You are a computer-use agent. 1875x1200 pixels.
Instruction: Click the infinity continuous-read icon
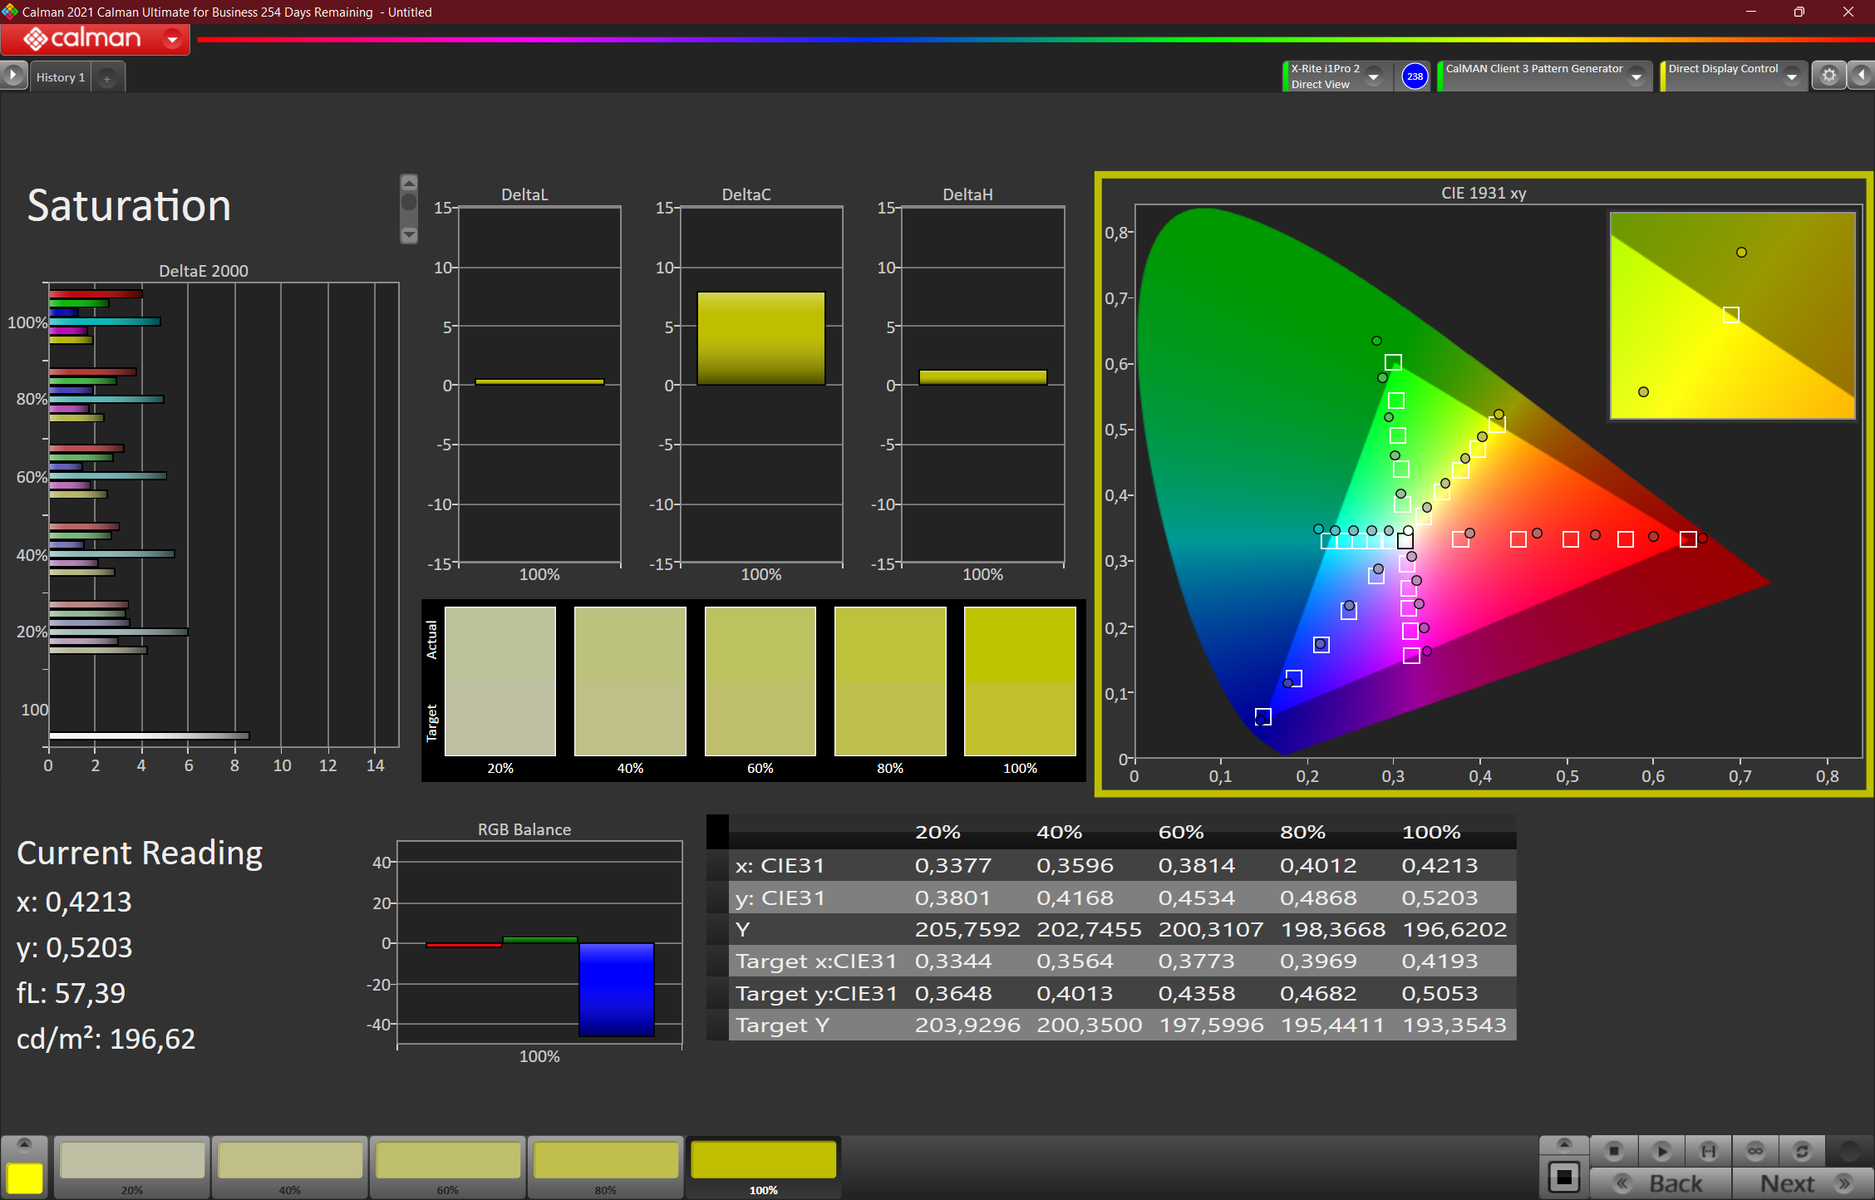coord(1755,1151)
